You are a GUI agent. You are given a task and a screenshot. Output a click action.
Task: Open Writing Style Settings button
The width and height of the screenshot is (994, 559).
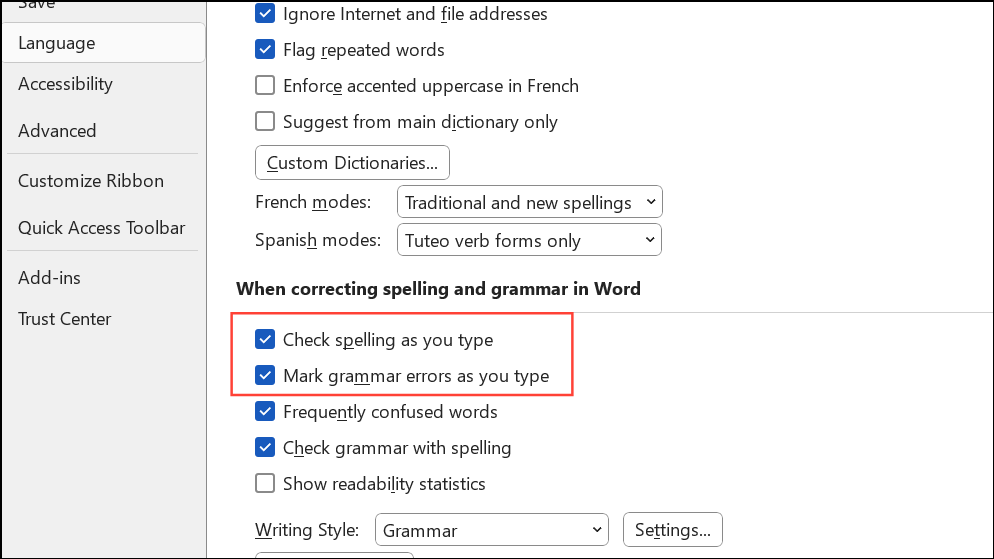point(672,531)
